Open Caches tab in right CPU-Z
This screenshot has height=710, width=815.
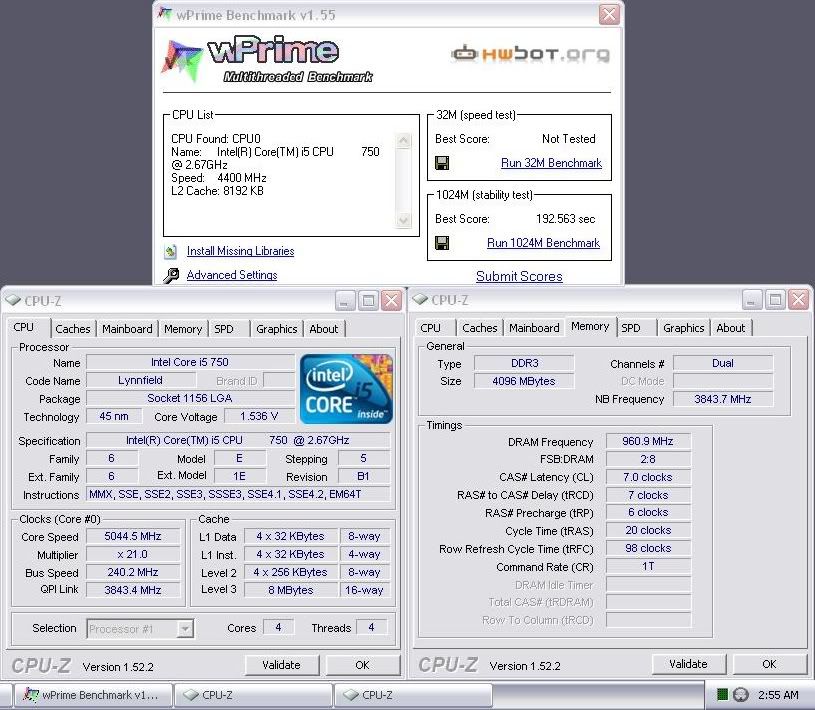point(480,328)
